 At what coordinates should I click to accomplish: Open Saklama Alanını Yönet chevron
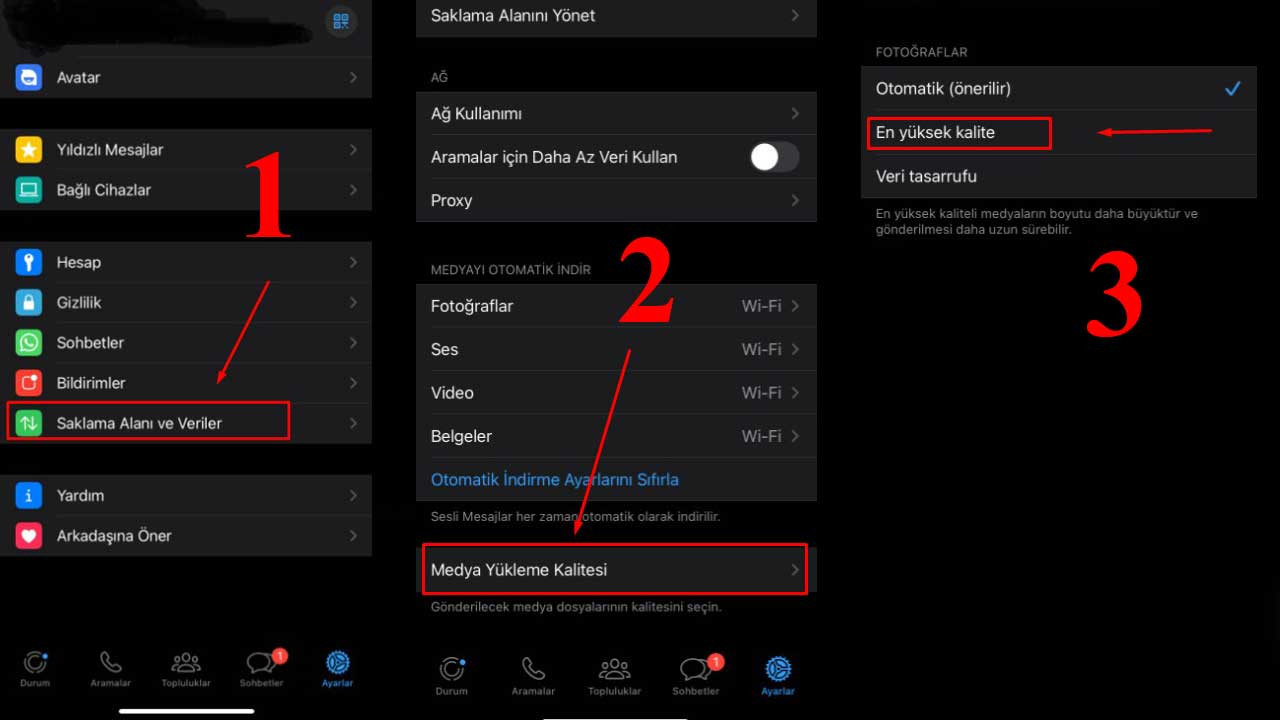795,15
